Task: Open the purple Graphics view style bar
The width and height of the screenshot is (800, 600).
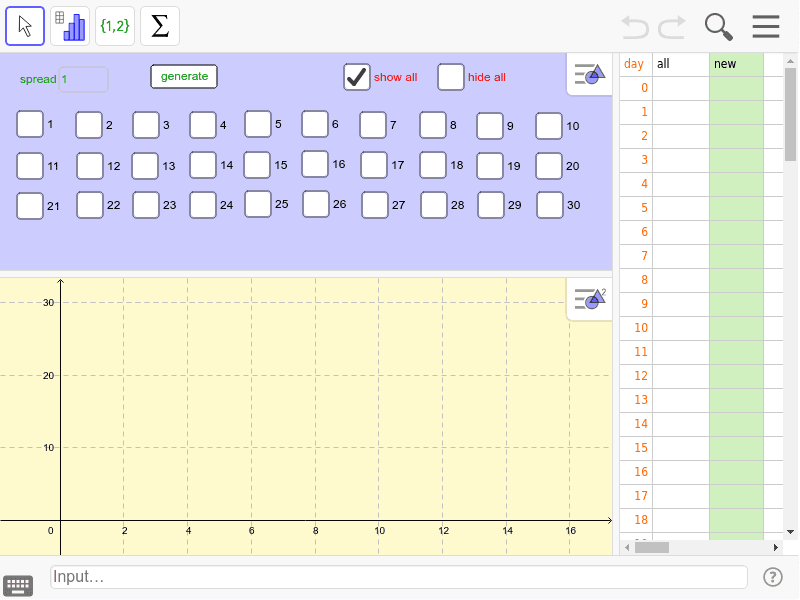Action: pos(589,74)
